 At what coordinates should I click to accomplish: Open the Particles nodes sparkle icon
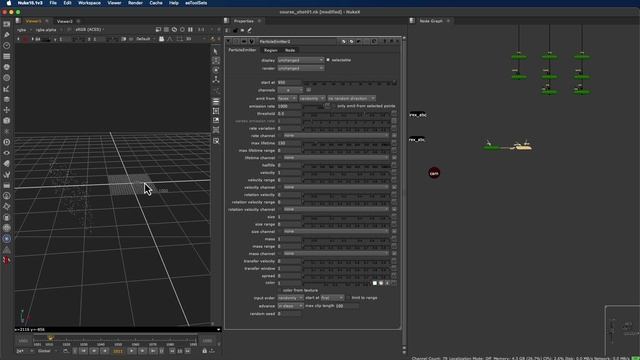tap(7, 131)
